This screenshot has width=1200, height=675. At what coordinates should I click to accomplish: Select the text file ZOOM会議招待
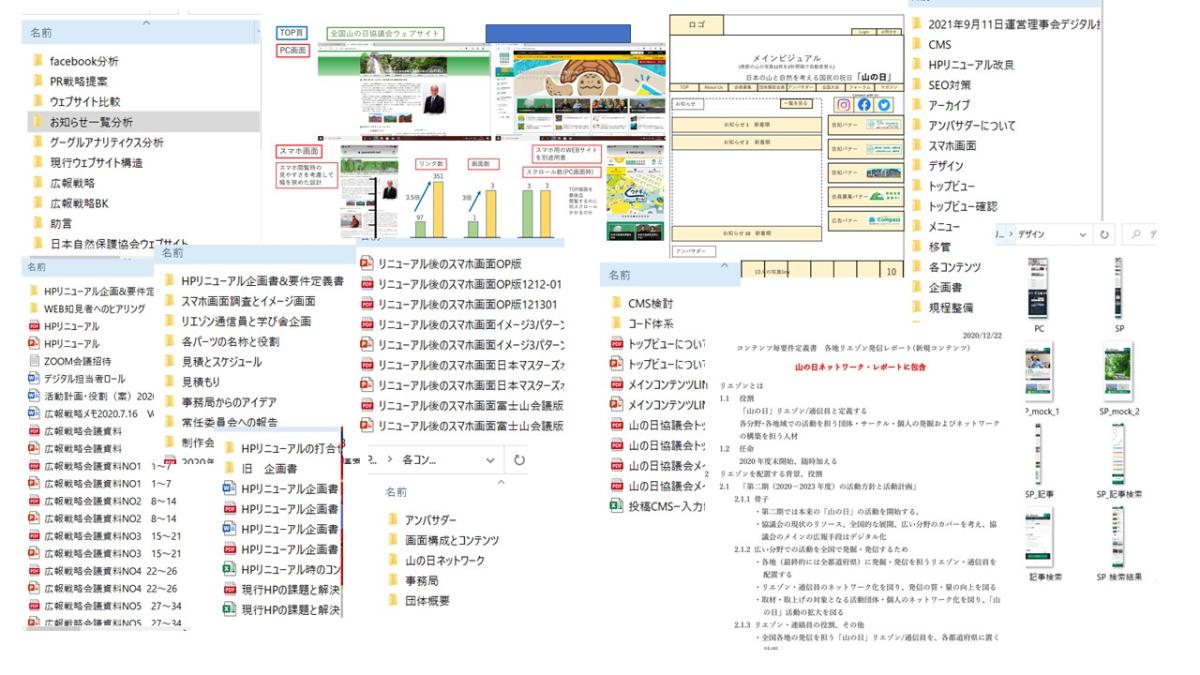68,361
